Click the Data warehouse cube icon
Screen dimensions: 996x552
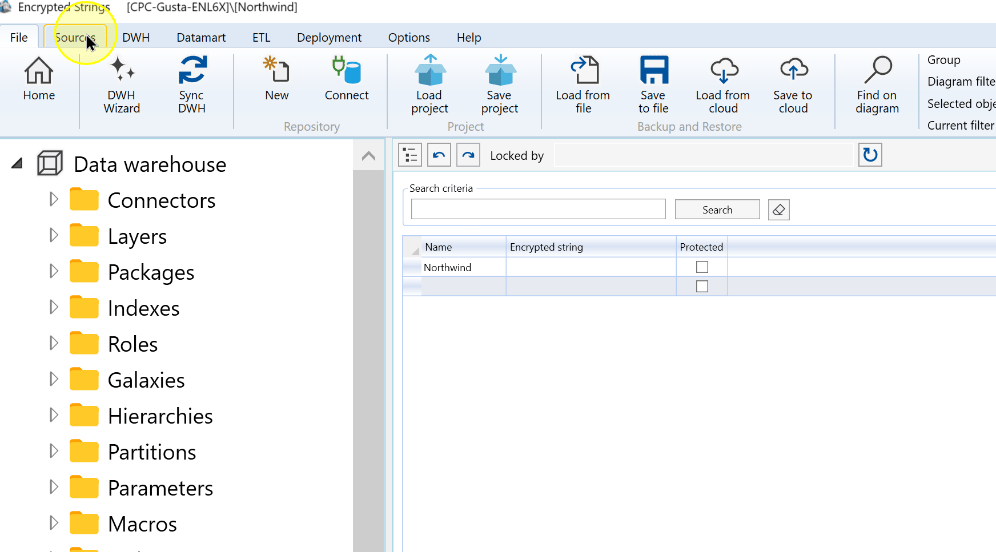[50, 164]
